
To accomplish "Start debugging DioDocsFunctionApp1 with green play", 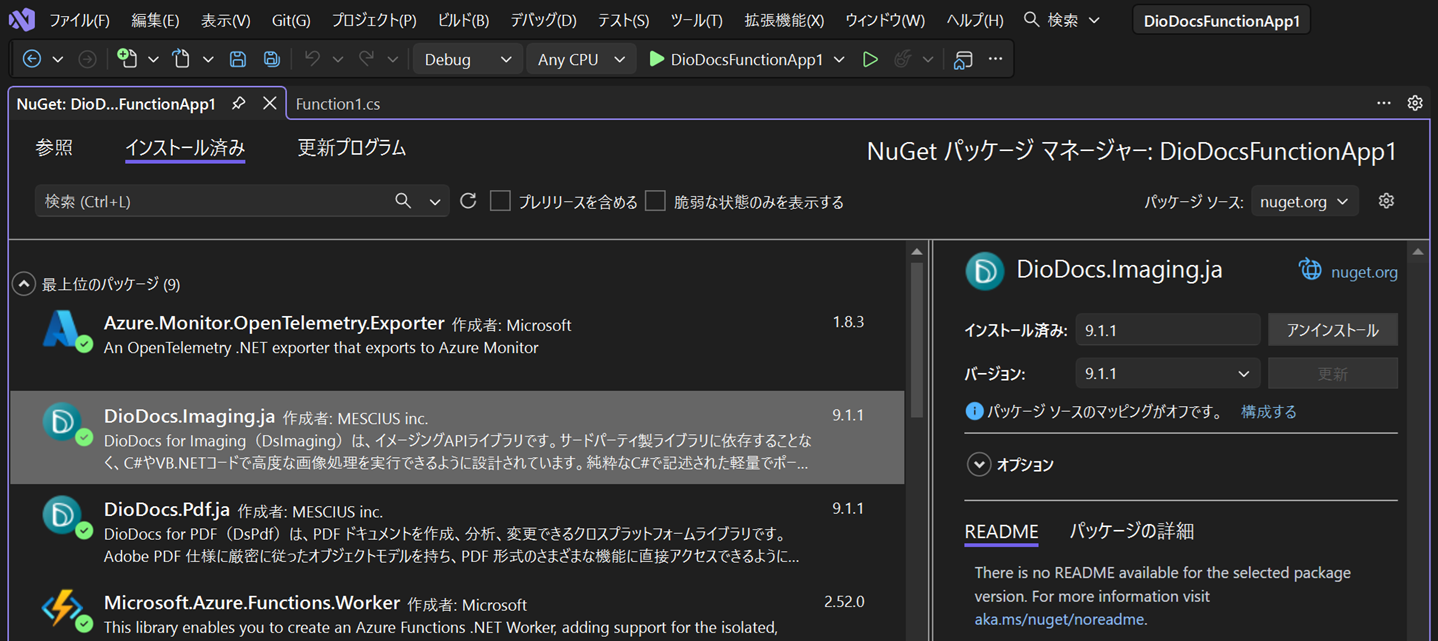I will pos(656,59).
